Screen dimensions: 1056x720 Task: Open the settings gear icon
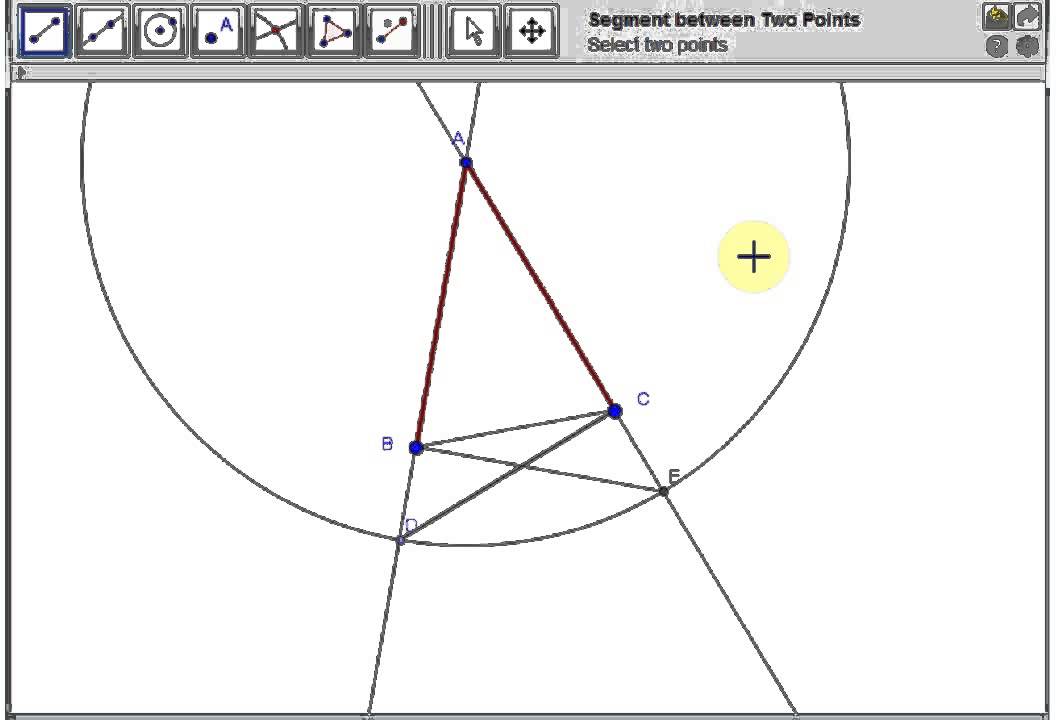(1027, 46)
